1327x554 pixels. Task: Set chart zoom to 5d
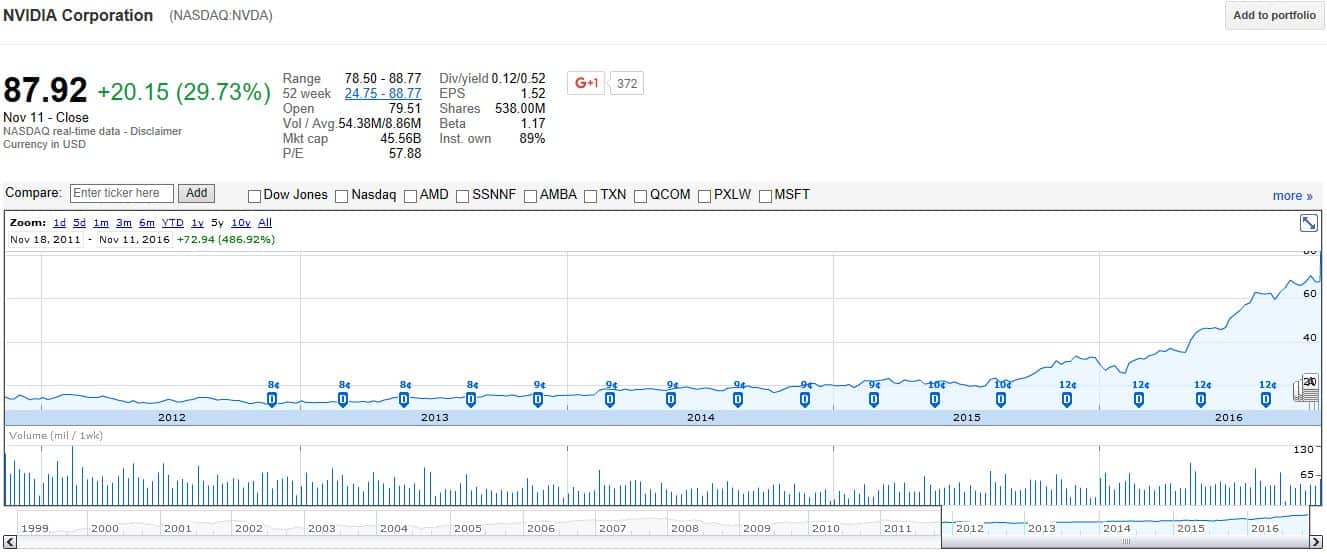coord(79,223)
